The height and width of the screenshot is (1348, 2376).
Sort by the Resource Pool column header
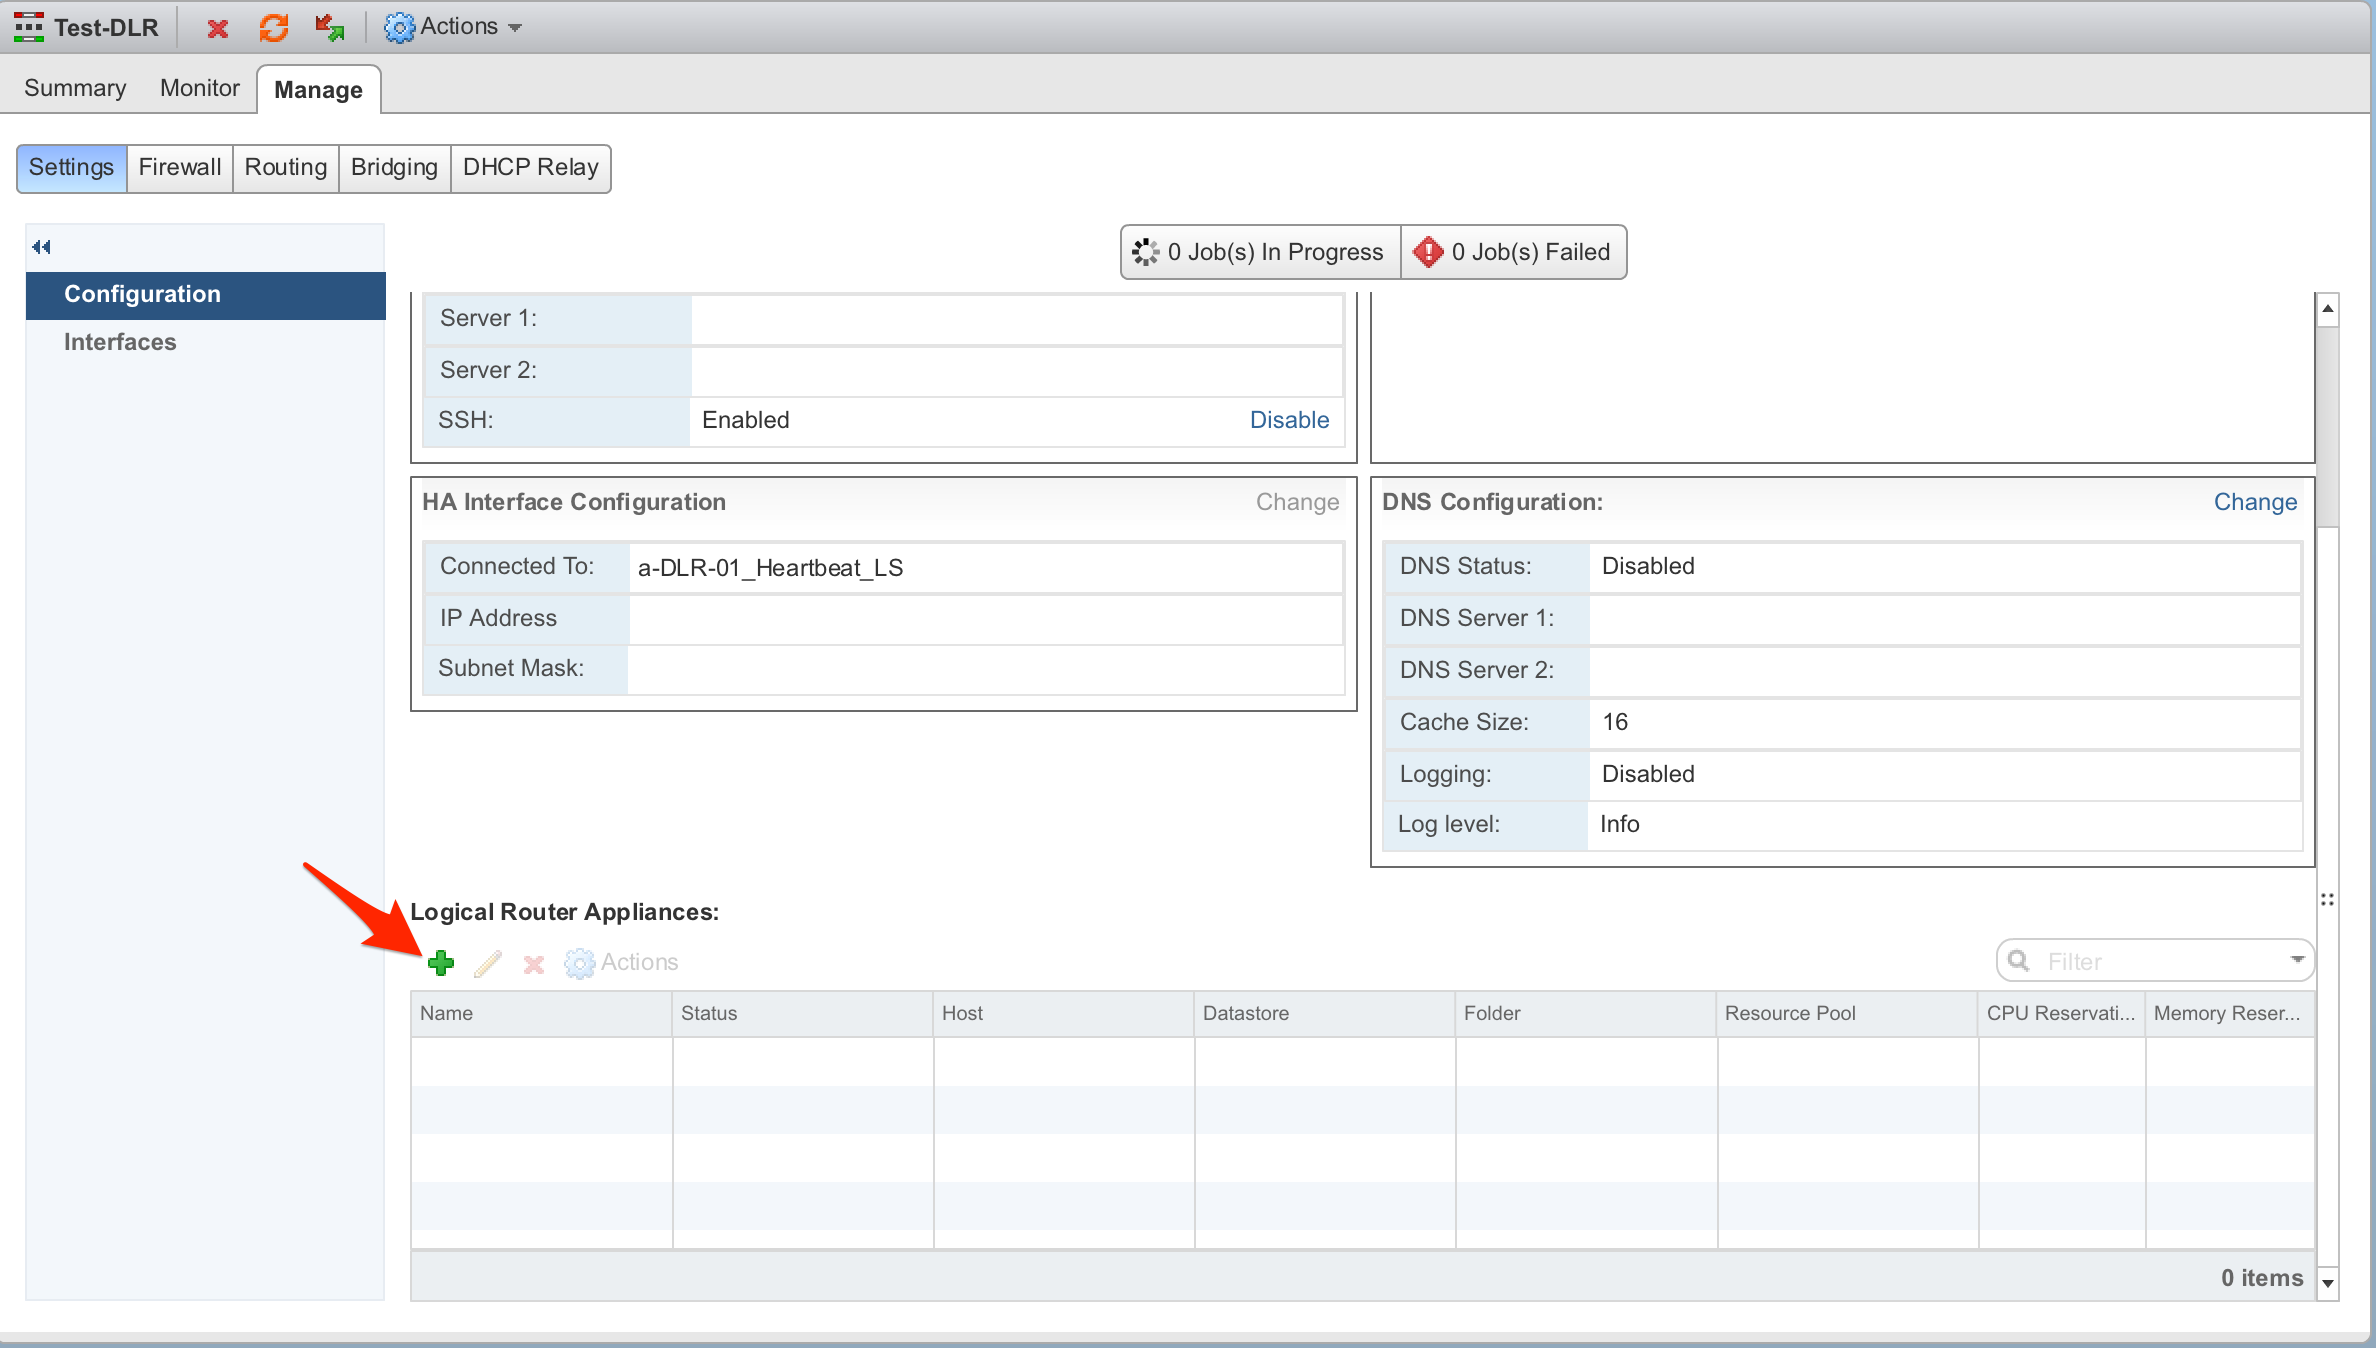(1846, 1014)
